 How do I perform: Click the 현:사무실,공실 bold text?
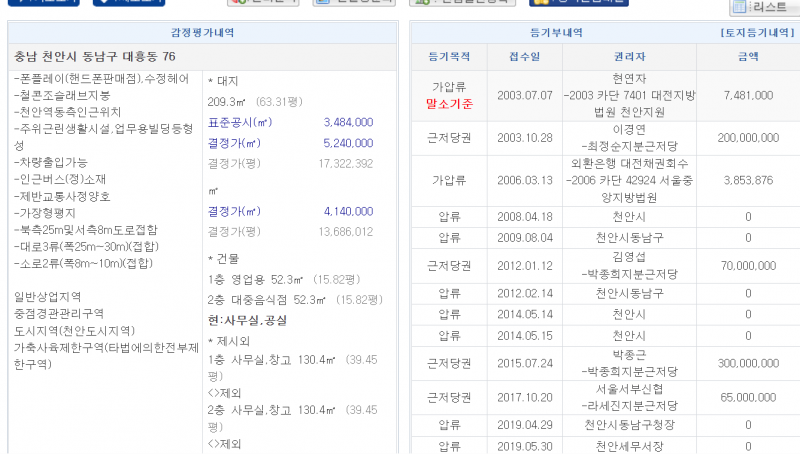coord(246,318)
